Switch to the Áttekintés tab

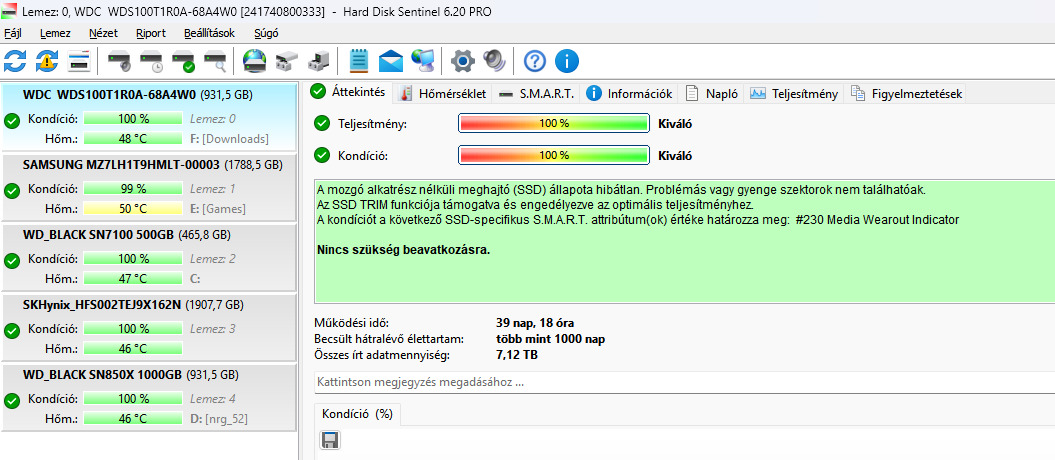tap(349, 93)
